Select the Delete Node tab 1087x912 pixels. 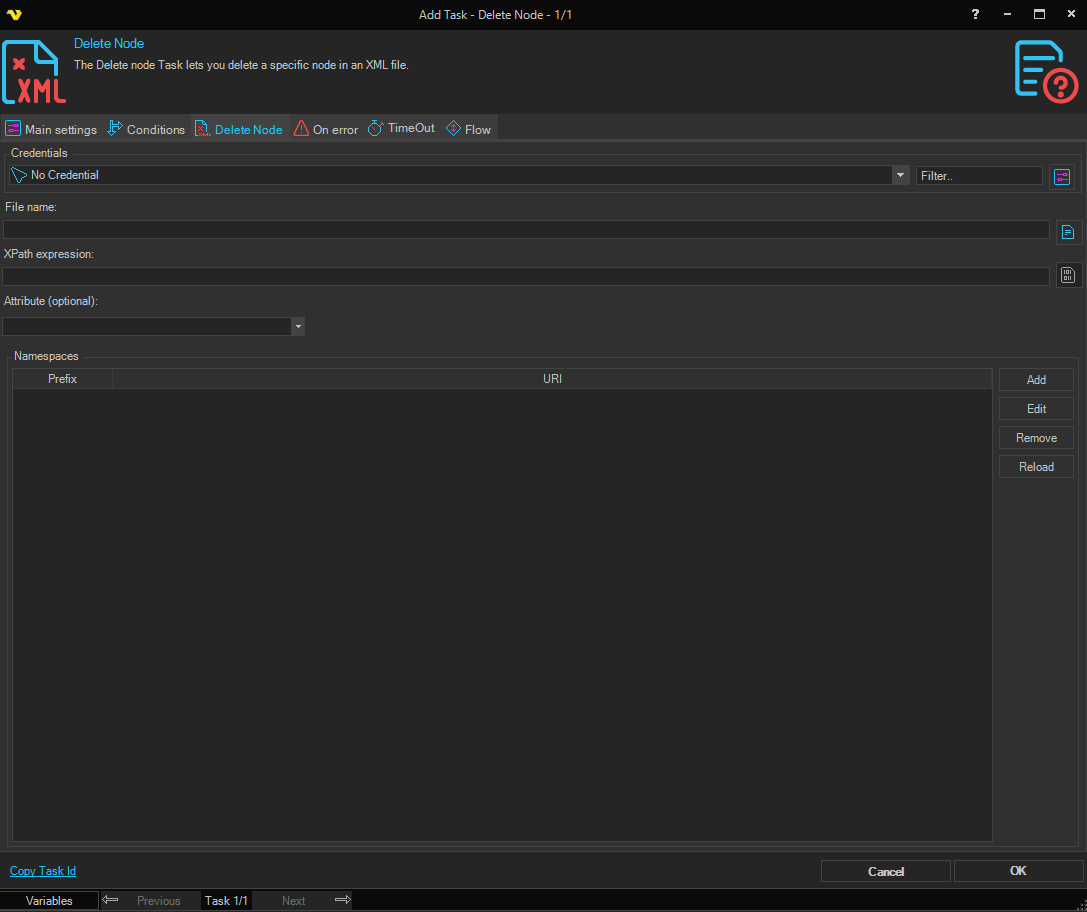(239, 129)
